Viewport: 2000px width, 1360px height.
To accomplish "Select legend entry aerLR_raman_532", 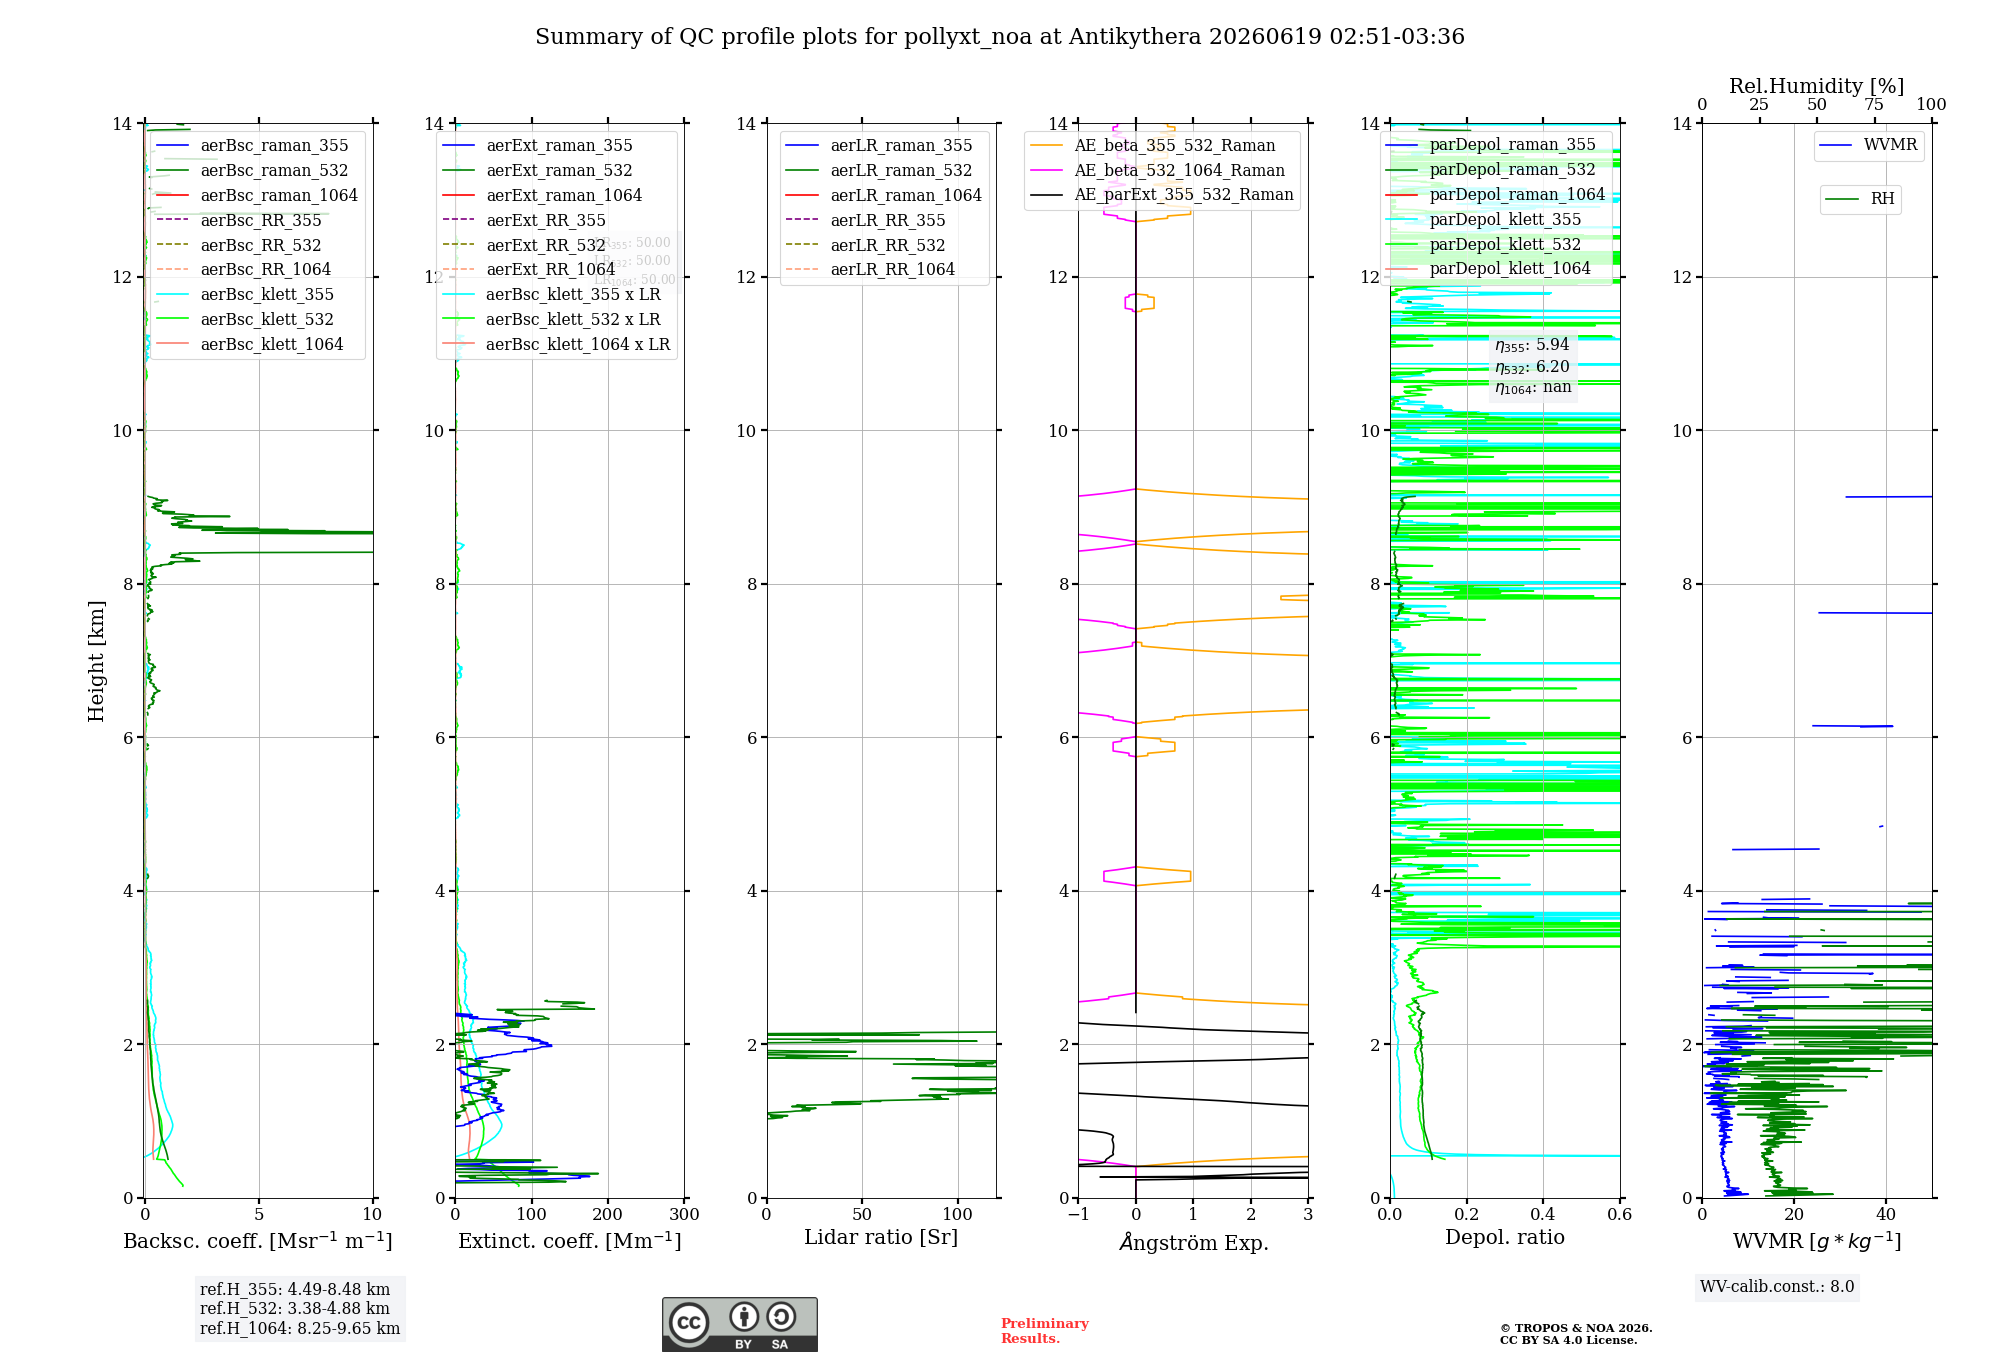I will coord(880,171).
